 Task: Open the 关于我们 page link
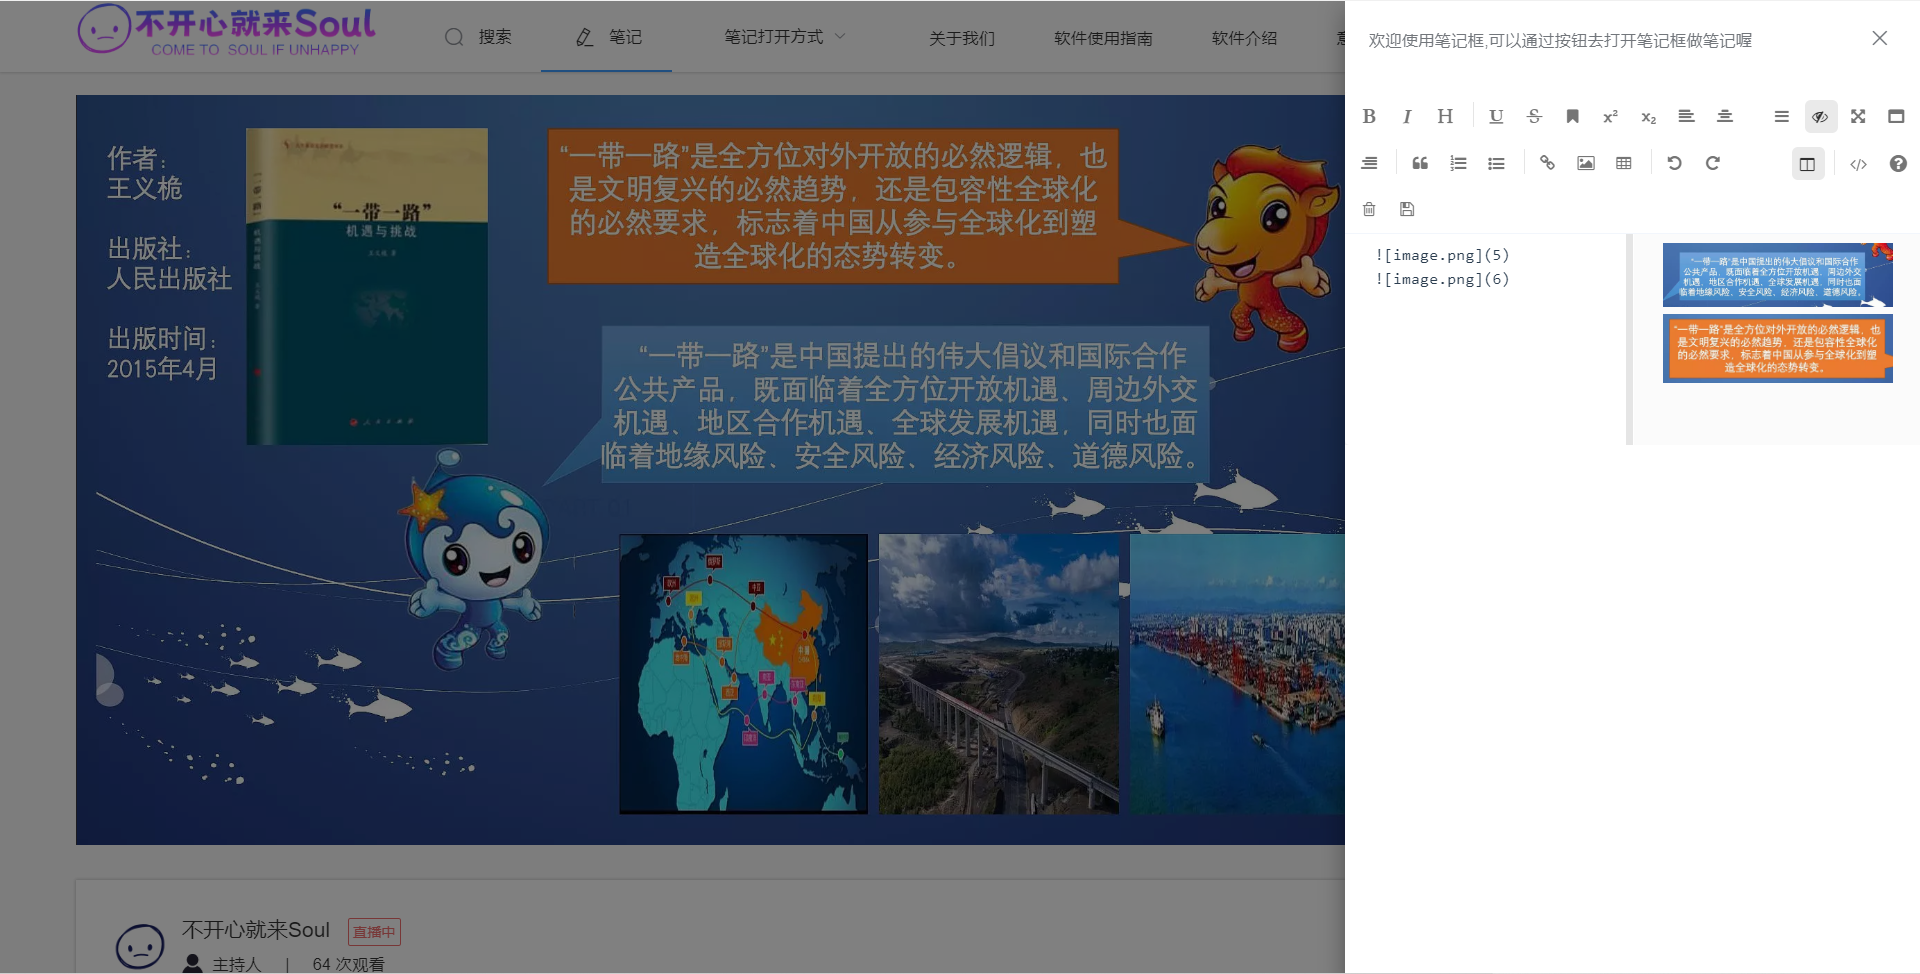[961, 38]
